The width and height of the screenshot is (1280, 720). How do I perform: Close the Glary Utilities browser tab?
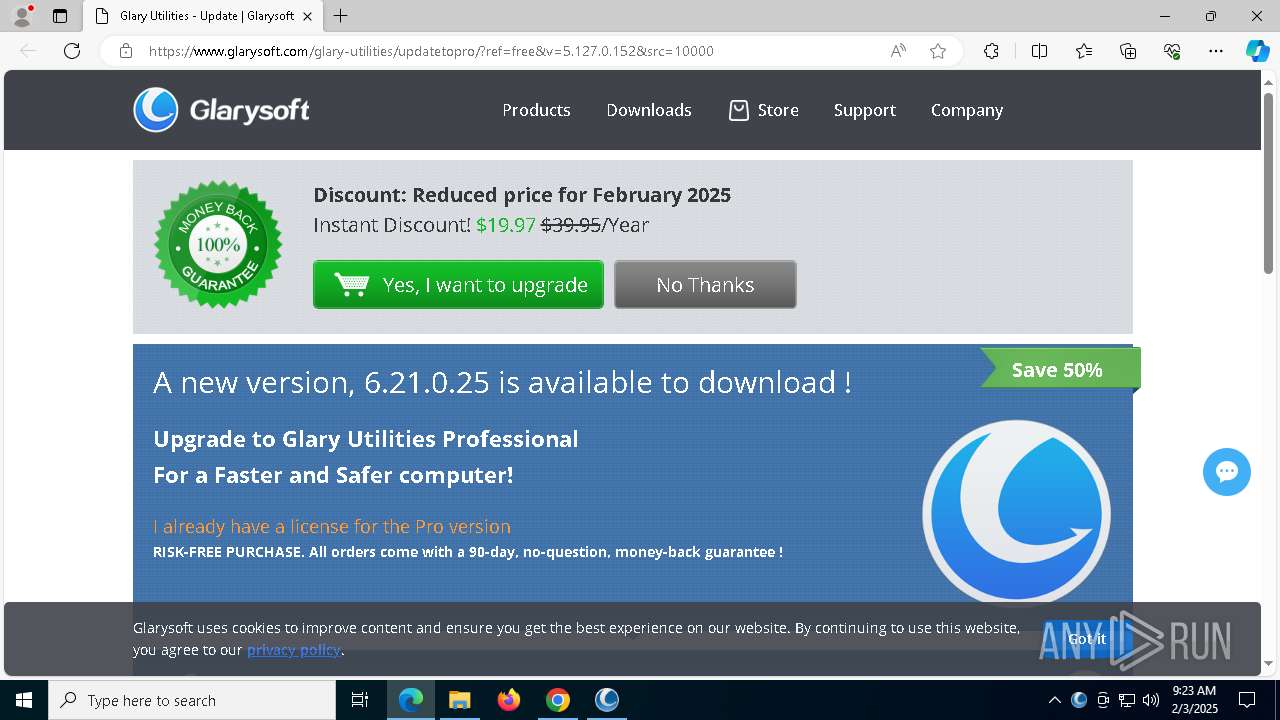307,16
